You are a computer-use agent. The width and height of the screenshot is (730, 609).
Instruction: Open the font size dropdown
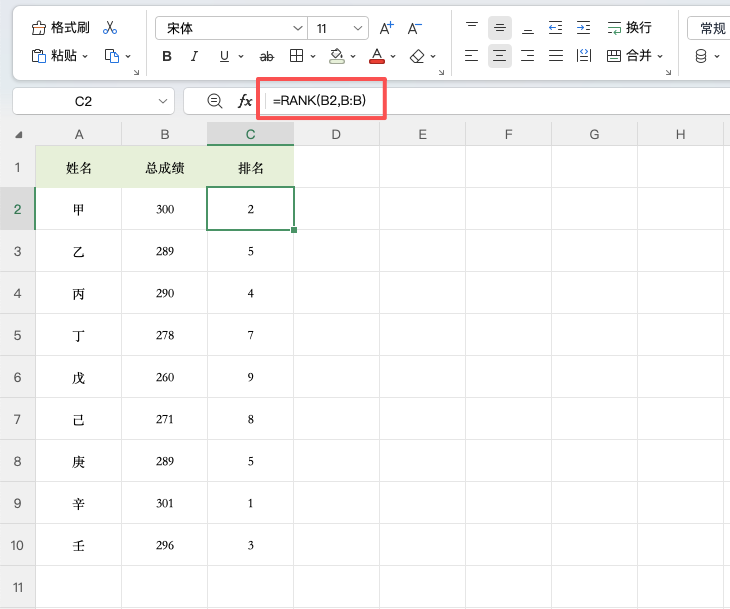coord(358,28)
